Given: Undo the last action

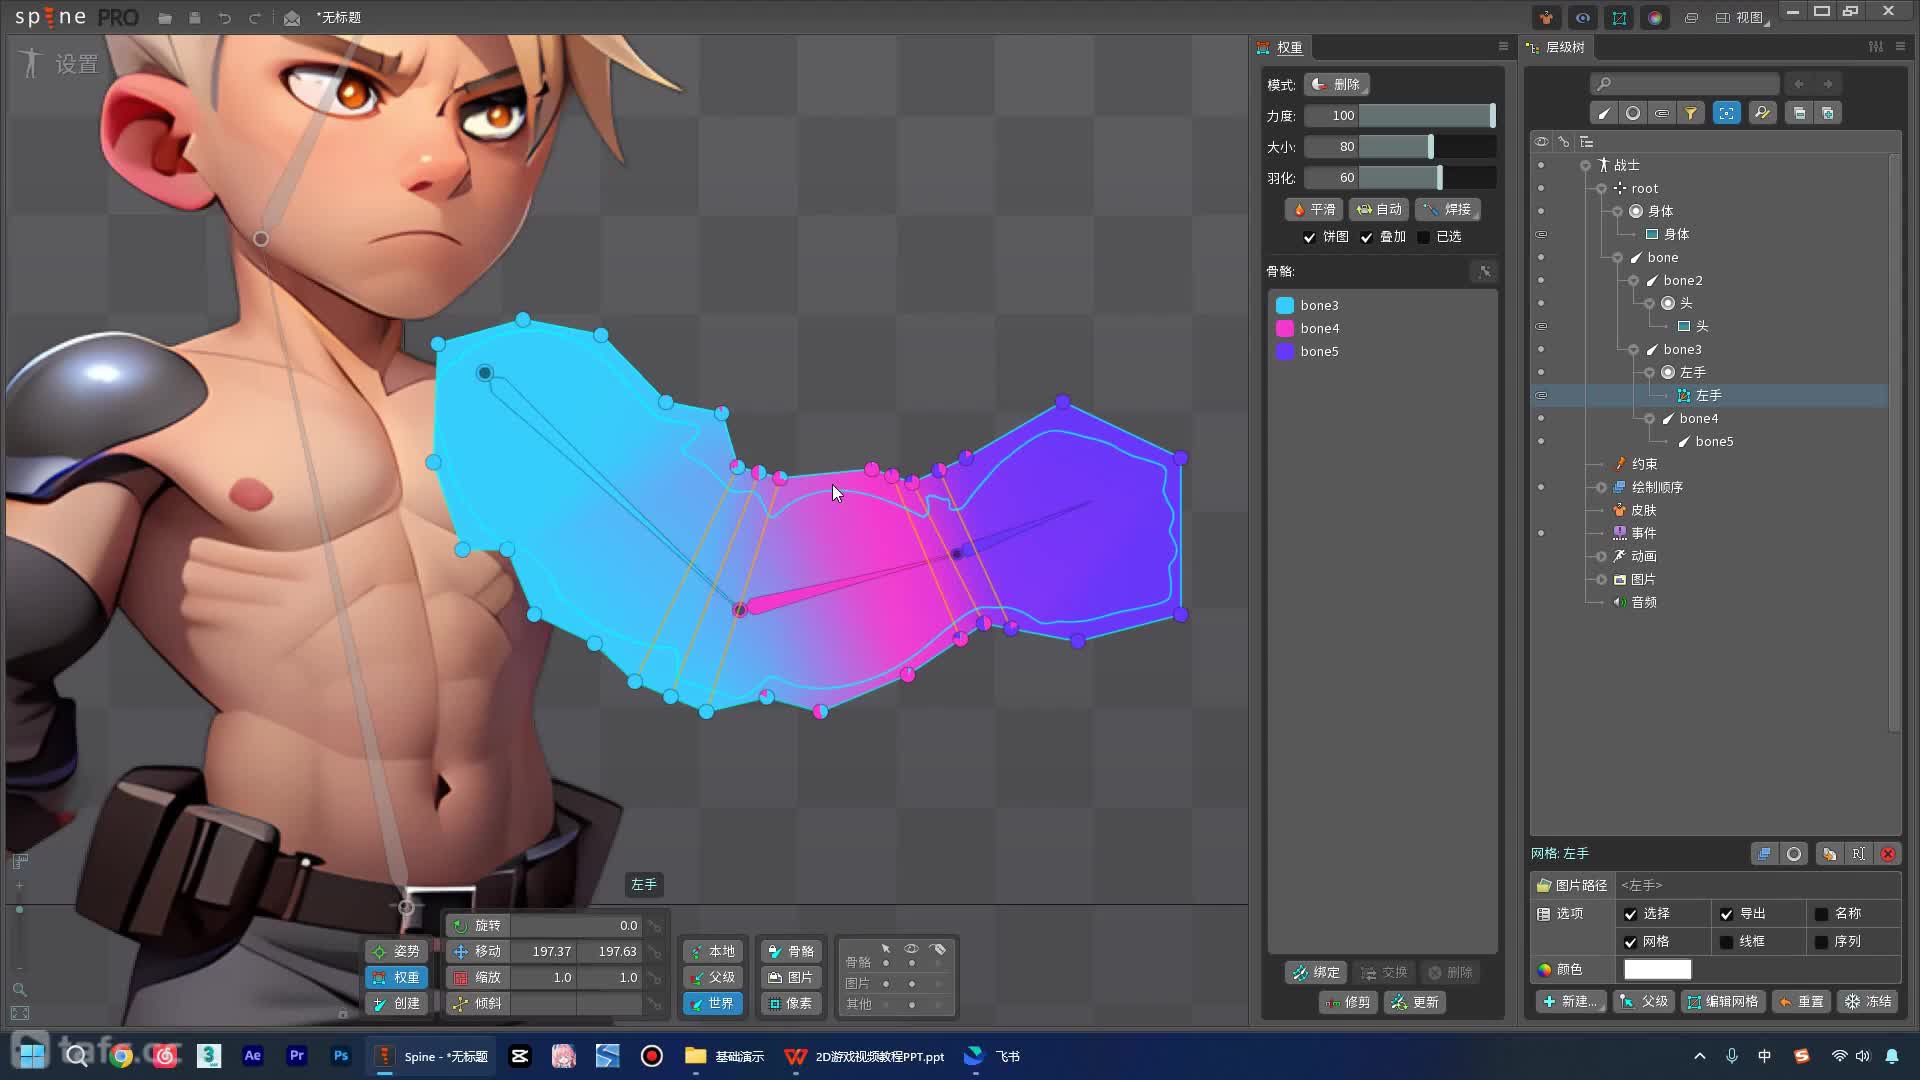Looking at the screenshot, I should (225, 18).
